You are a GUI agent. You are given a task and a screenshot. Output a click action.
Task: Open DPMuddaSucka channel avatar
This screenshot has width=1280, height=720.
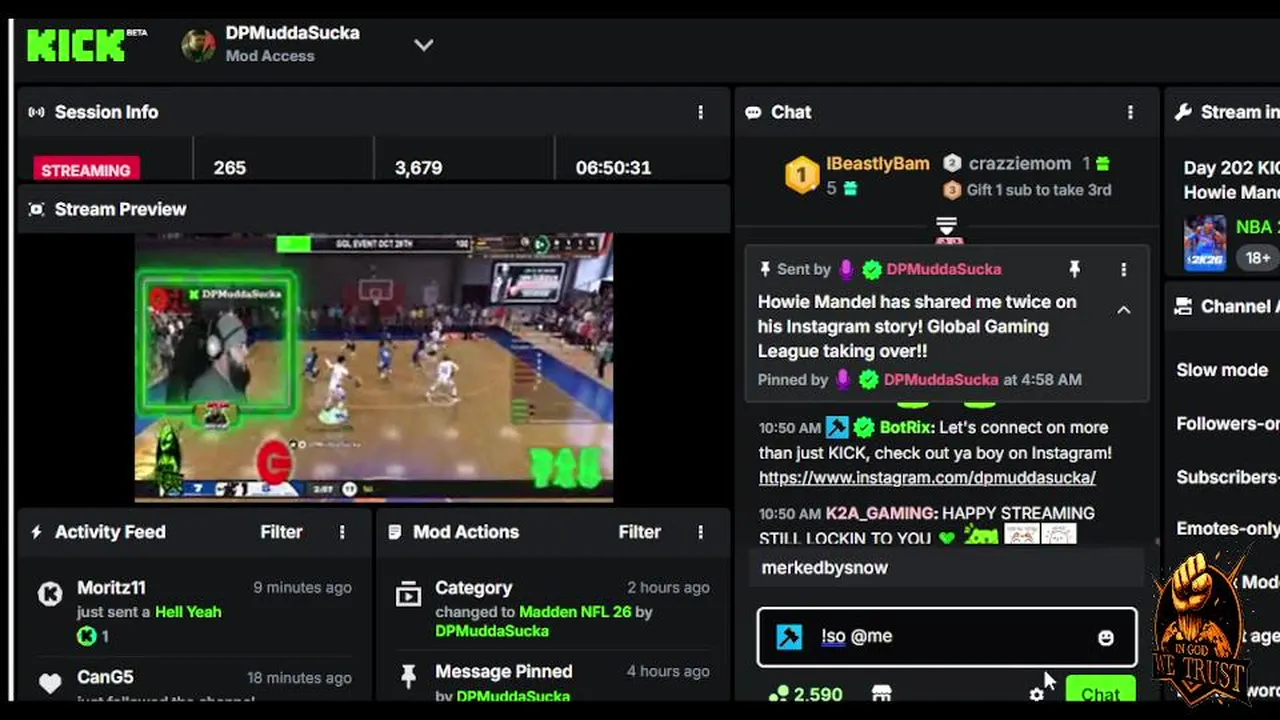pyautogui.click(x=198, y=45)
